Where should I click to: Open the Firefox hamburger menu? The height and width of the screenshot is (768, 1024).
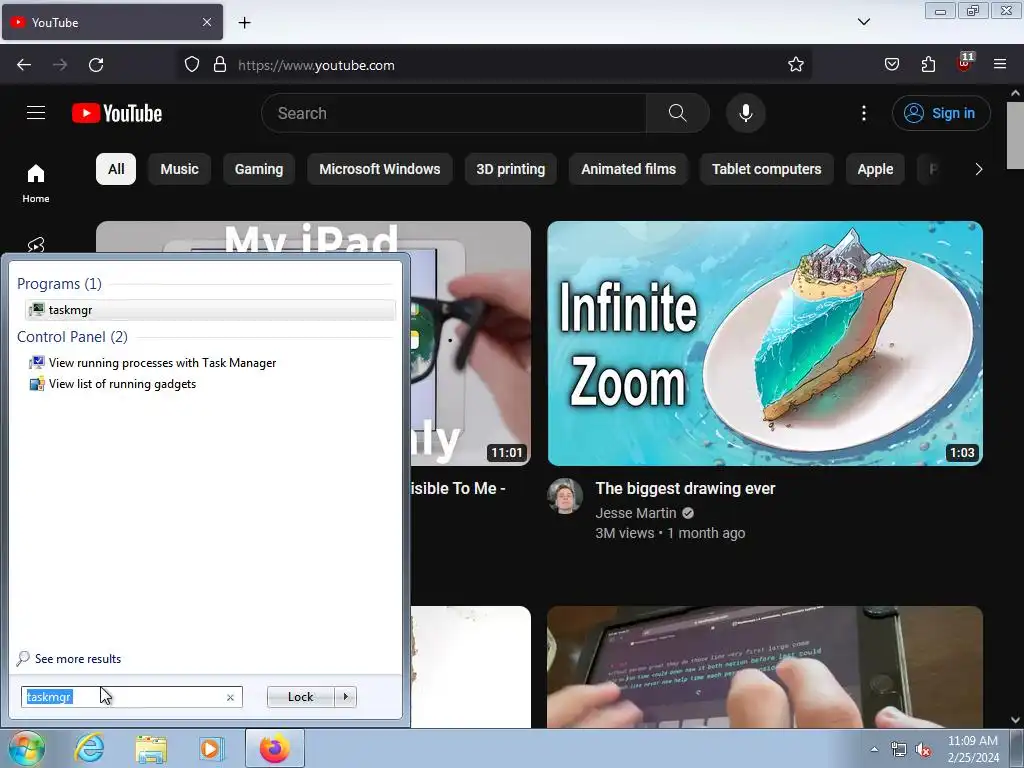[x=1000, y=65]
